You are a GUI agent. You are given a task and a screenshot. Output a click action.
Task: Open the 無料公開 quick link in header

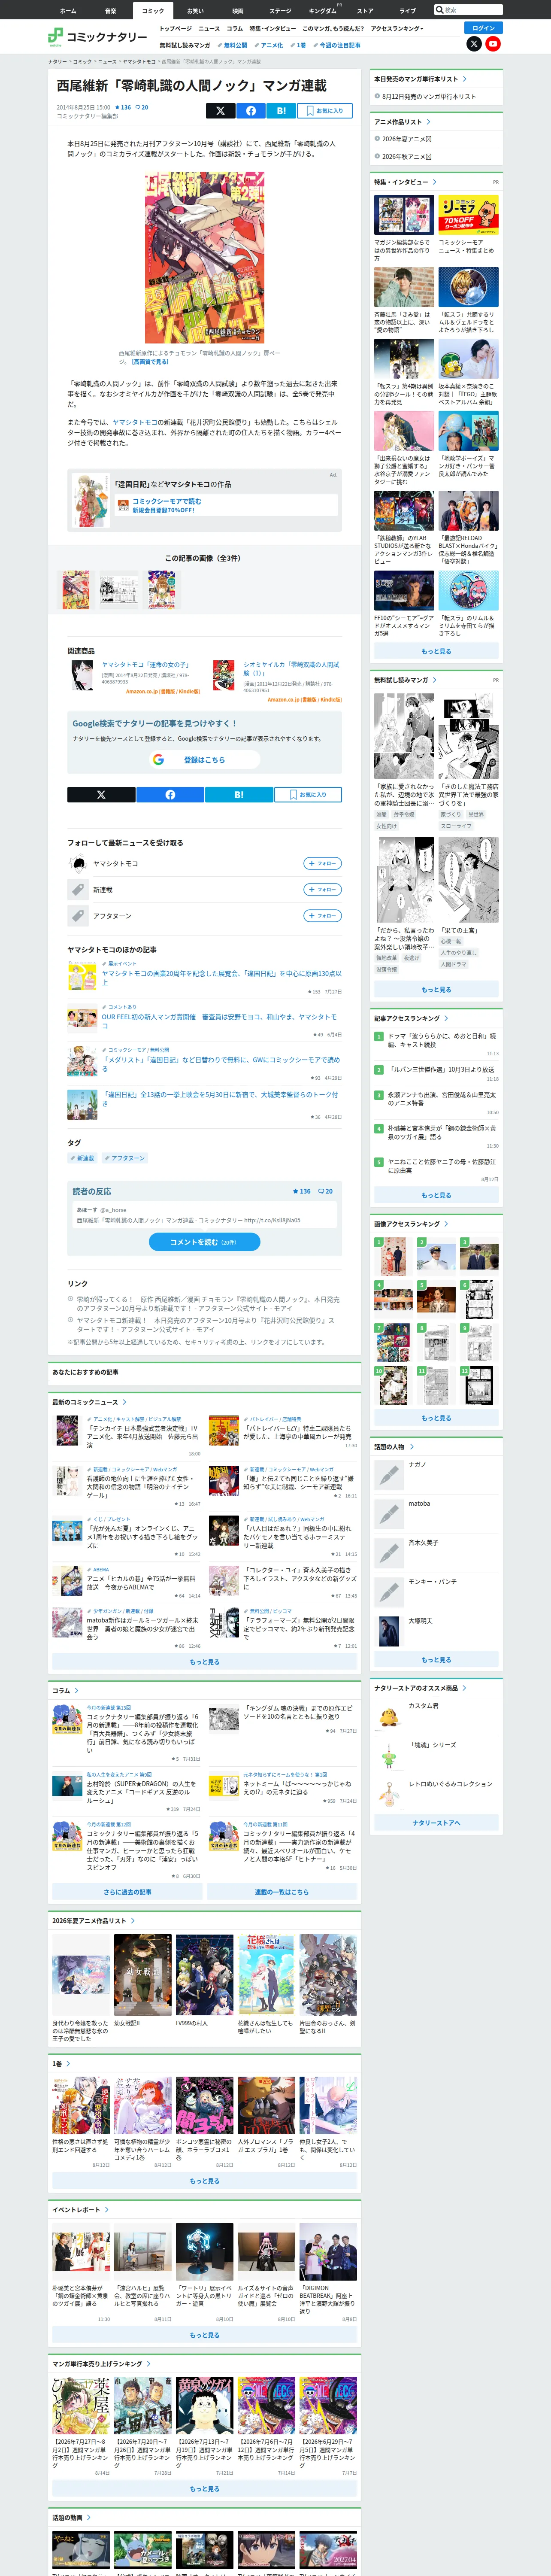(233, 45)
